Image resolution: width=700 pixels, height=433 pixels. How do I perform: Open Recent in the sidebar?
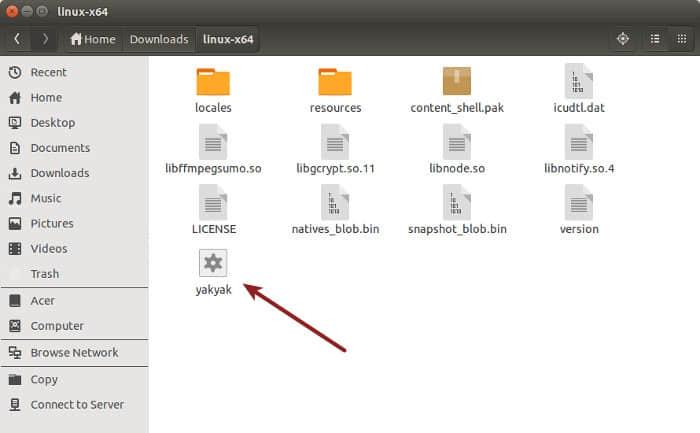click(48, 72)
